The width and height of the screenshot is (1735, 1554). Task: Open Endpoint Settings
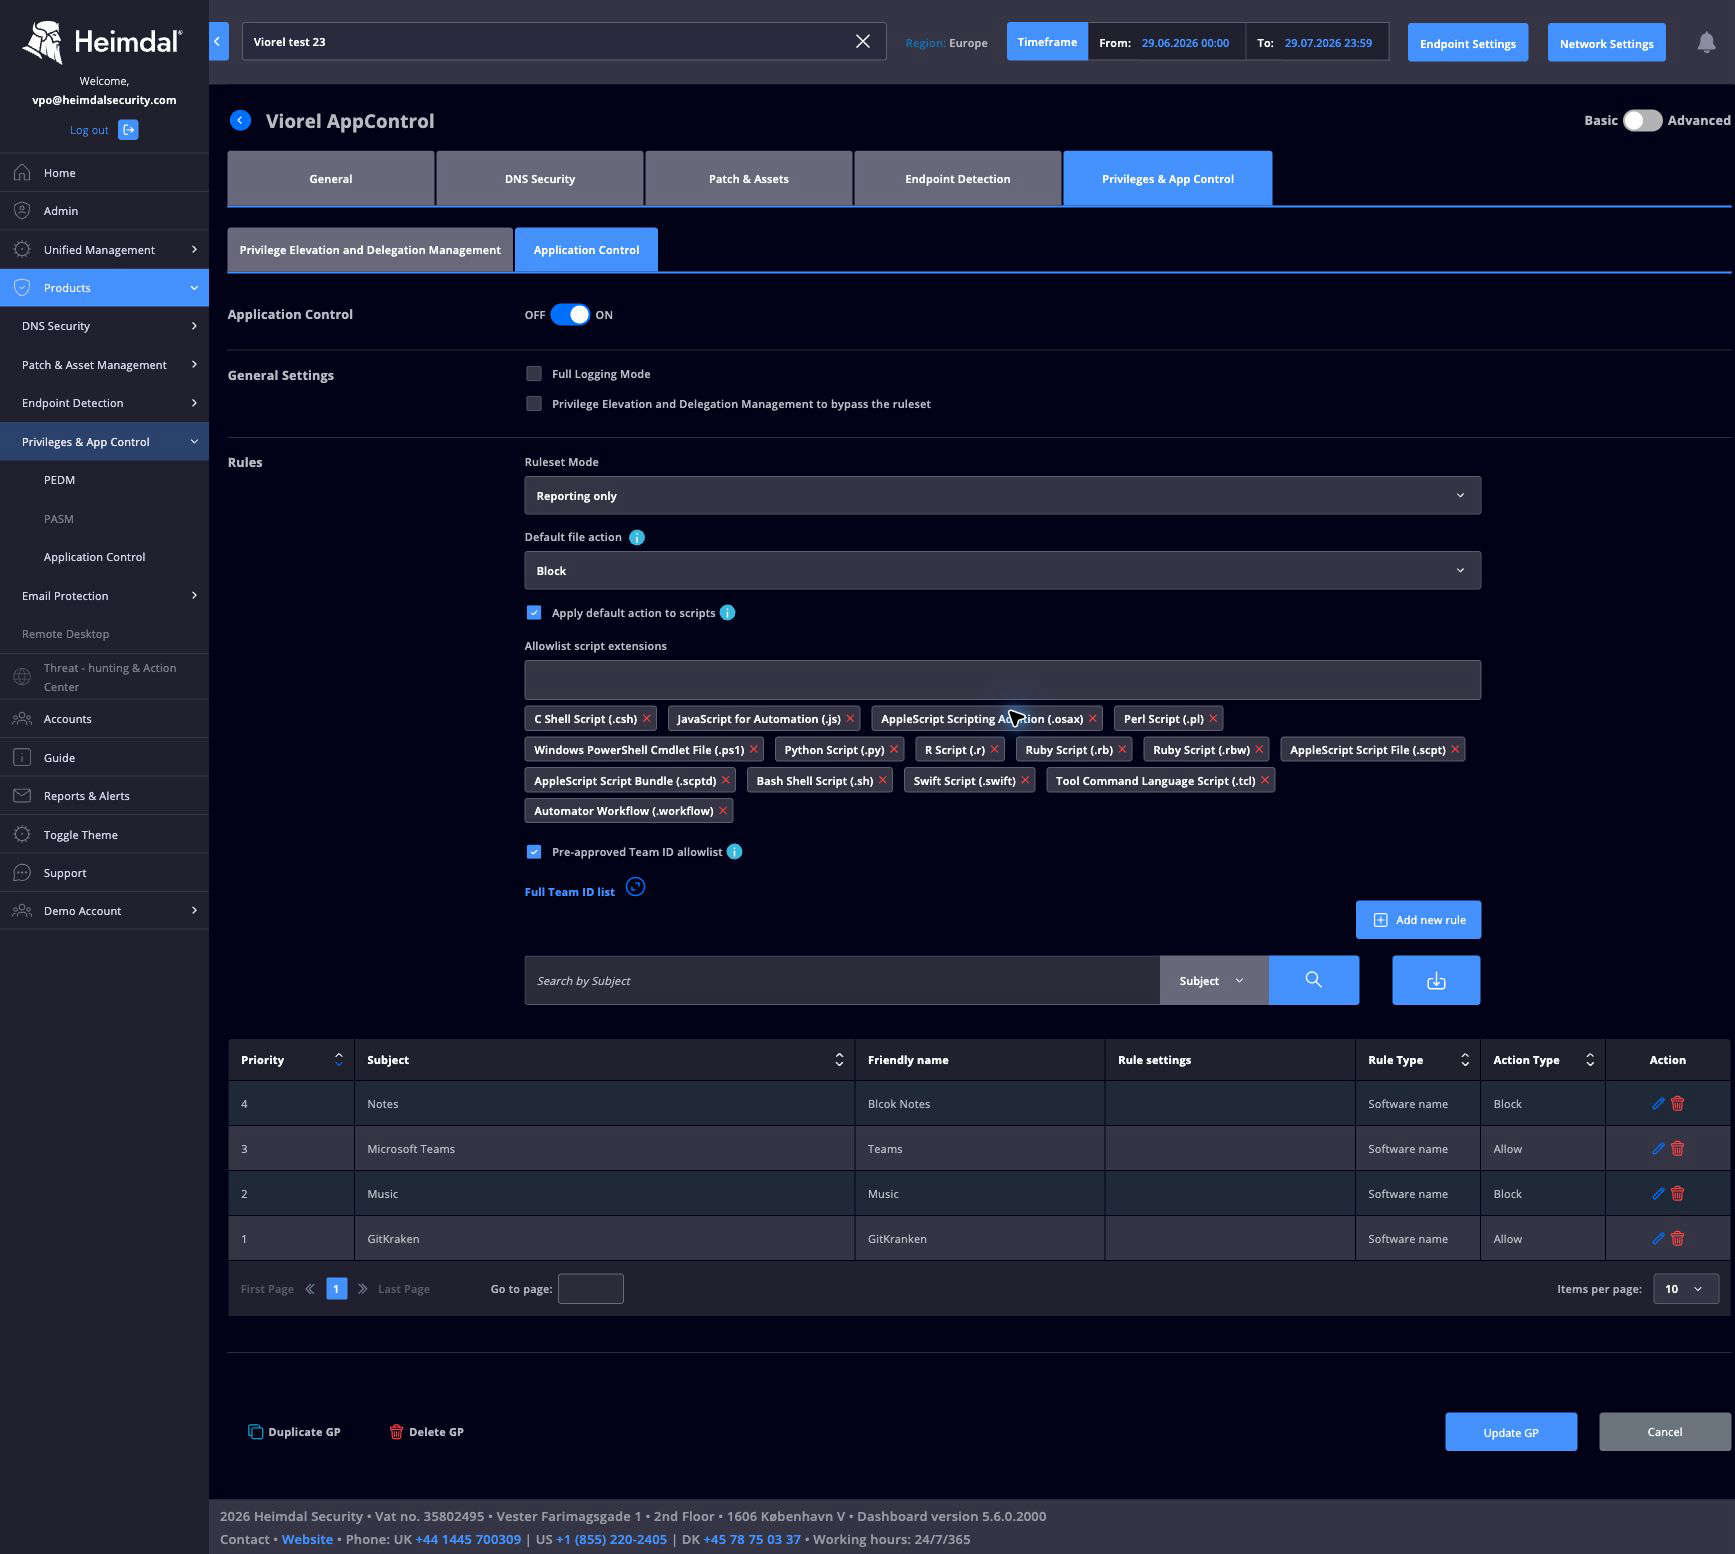click(1468, 42)
